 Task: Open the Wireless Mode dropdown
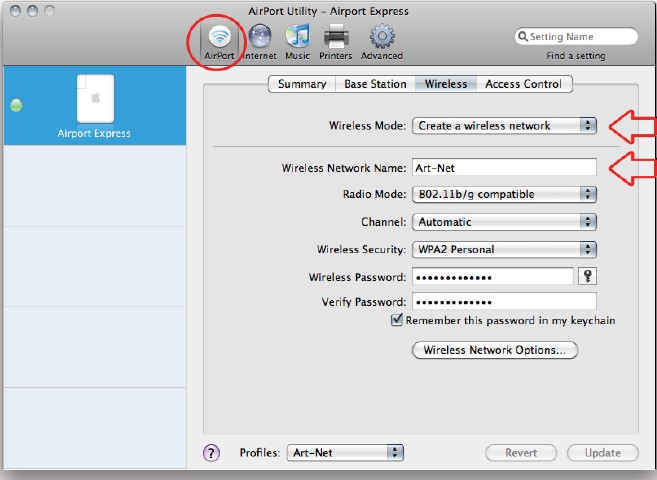(x=504, y=126)
